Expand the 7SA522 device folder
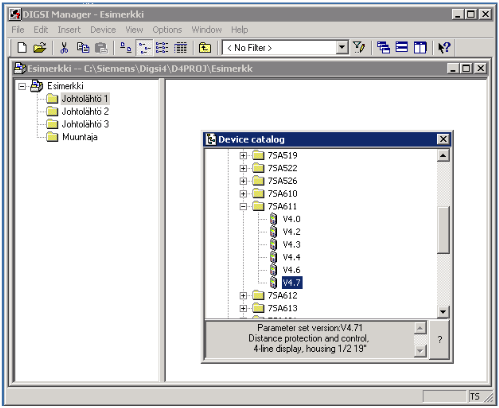The width and height of the screenshot is (499, 408). [243, 168]
